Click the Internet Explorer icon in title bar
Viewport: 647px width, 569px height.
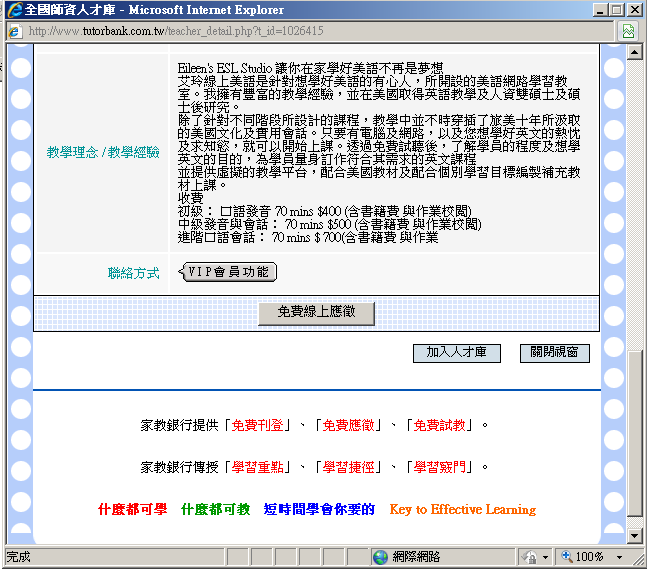tap(13, 10)
